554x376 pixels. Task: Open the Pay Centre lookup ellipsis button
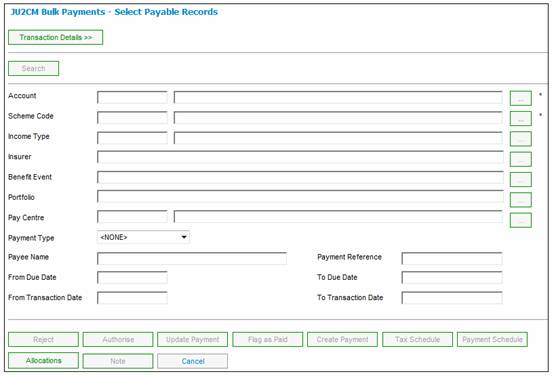[520, 220]
